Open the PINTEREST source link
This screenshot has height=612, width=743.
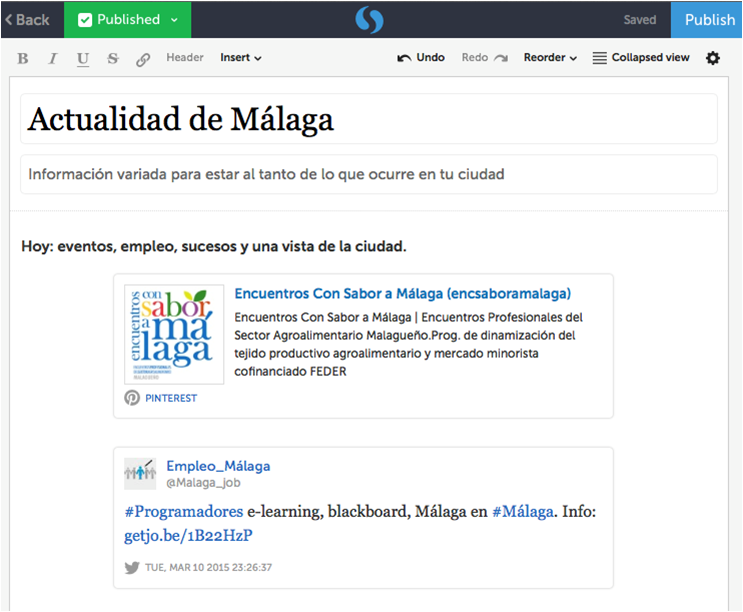(x=171, y=398)
